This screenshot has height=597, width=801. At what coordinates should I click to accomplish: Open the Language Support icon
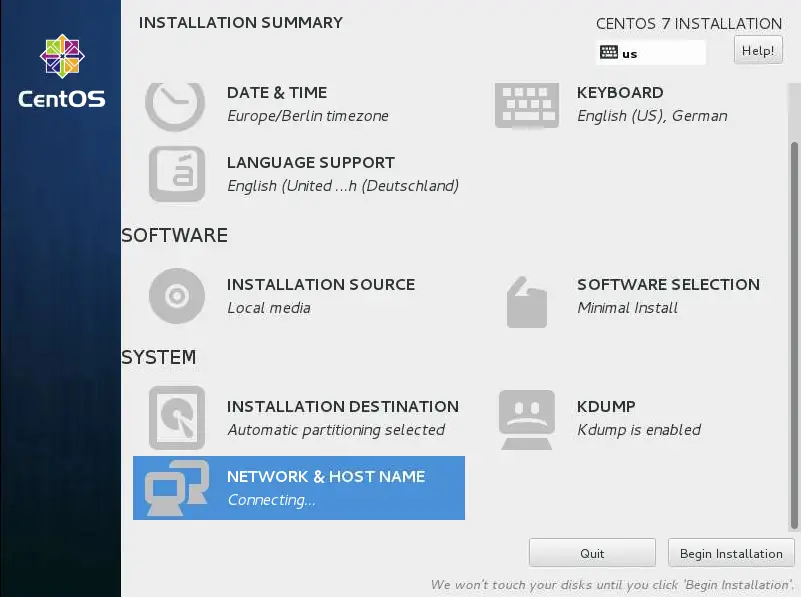[177, 174]
